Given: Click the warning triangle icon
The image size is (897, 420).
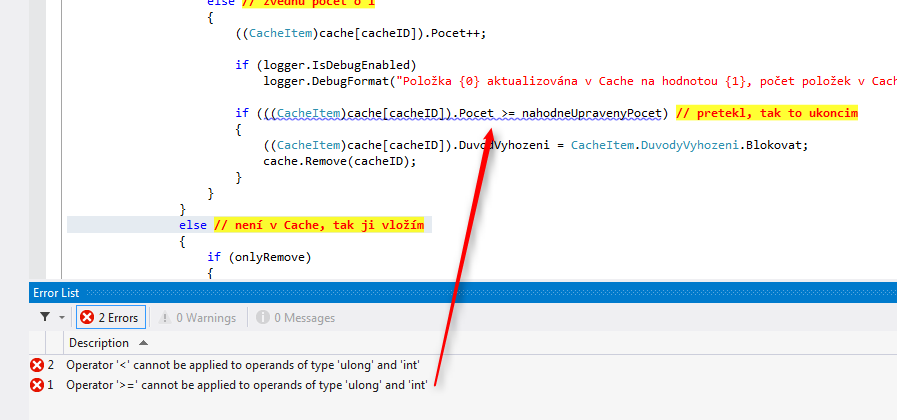Looking at the screenshot, I should click(165, 317).
